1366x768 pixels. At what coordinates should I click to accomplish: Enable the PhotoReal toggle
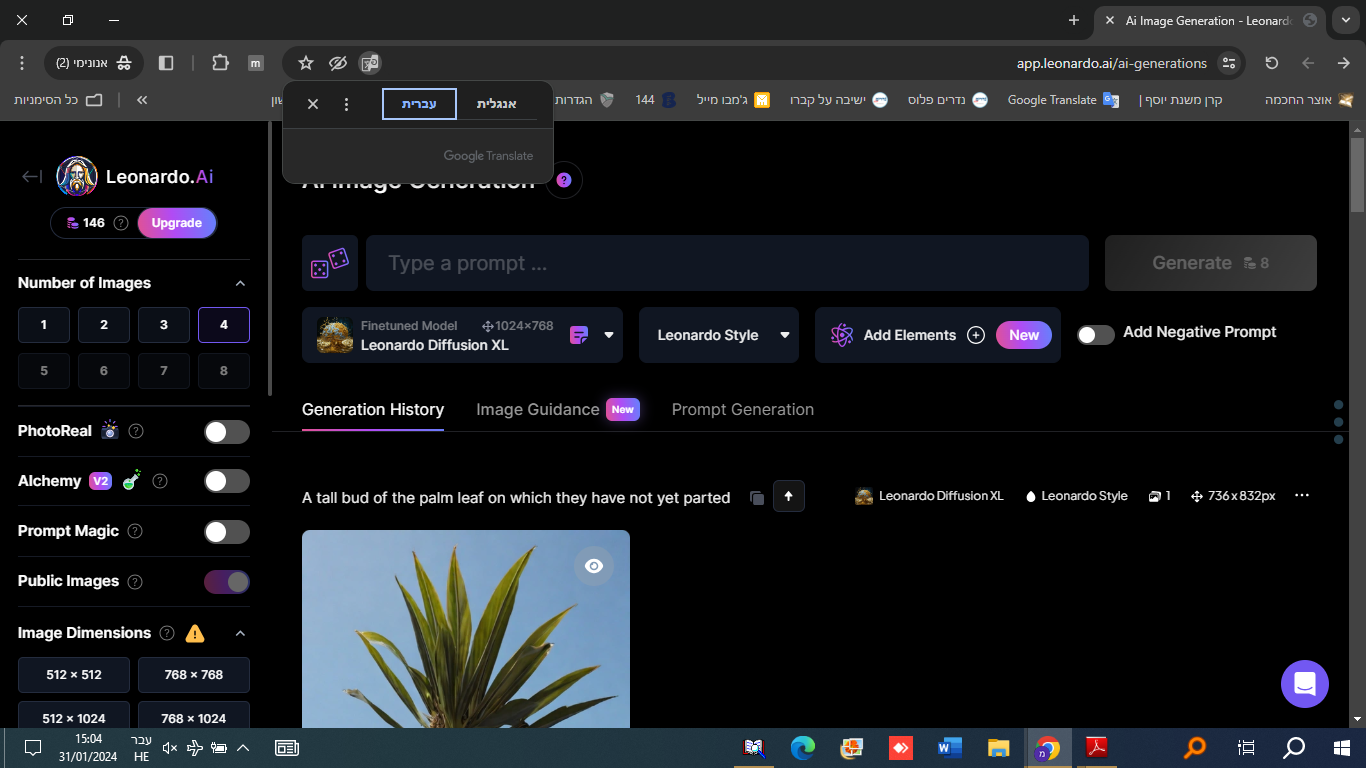coord(226,431)
